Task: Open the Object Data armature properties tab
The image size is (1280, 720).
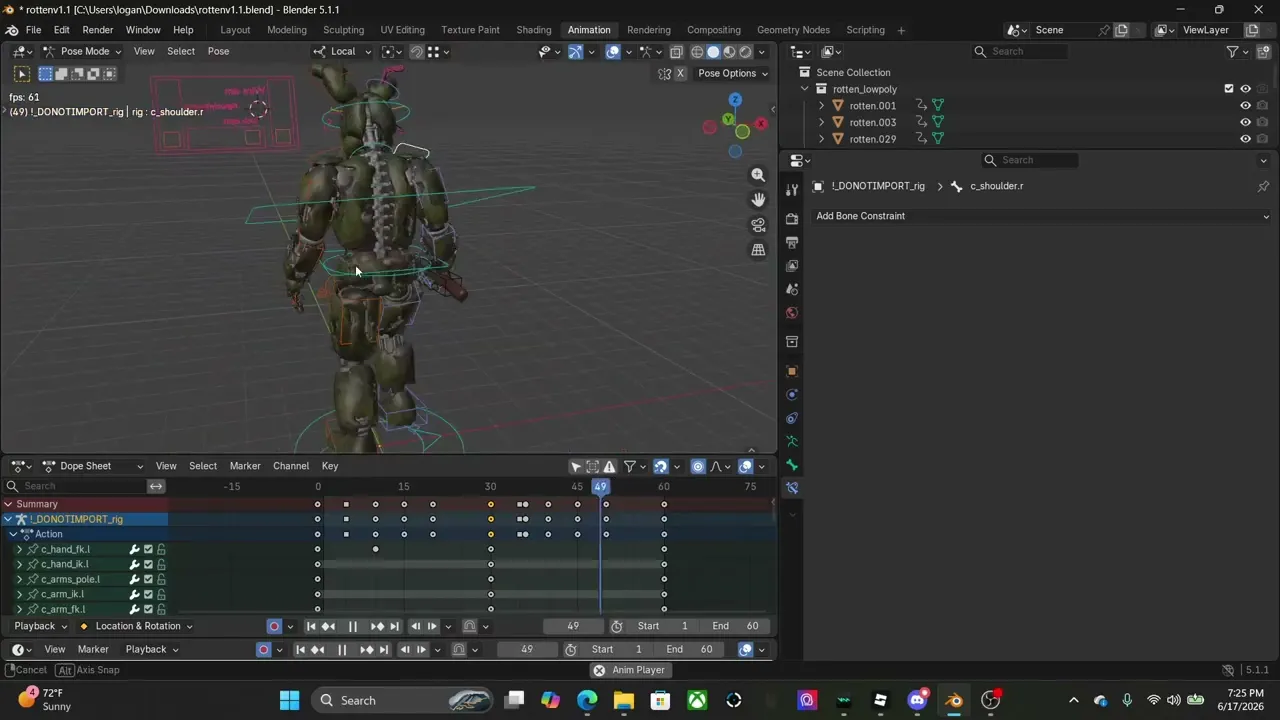Action: [x=792, y=441]
